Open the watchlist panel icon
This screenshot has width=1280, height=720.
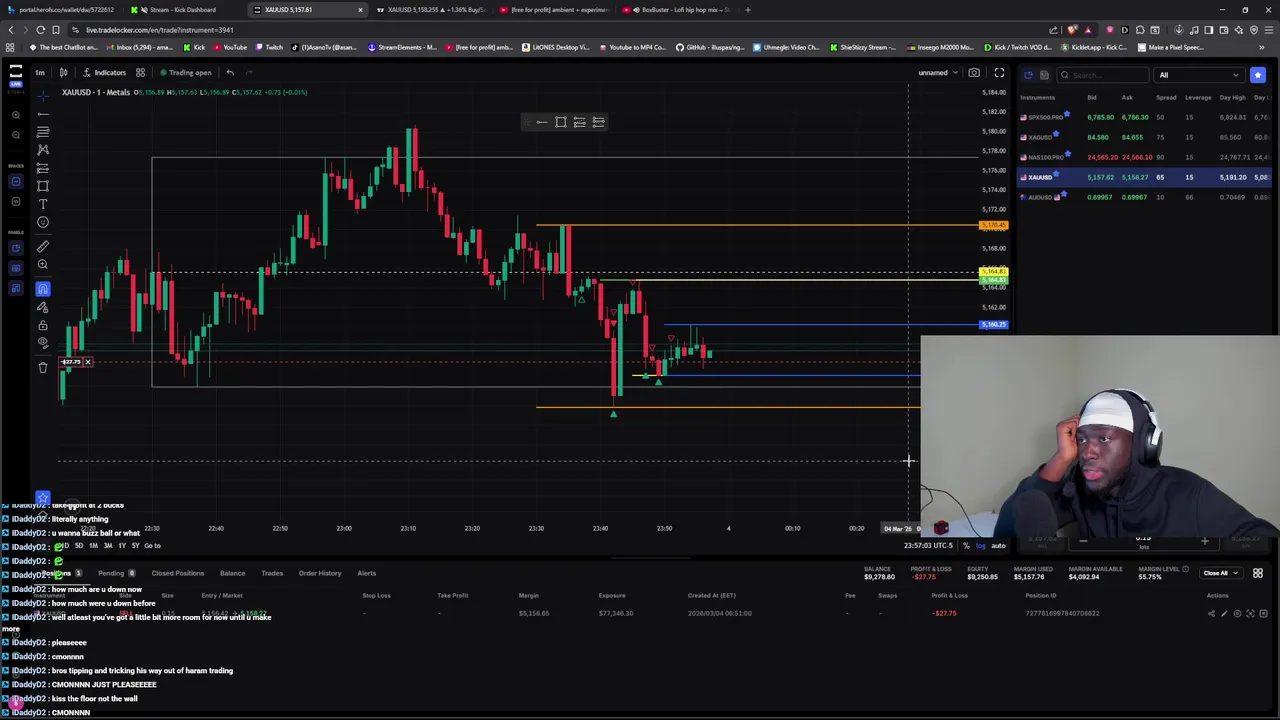[x=1028, y=75]
